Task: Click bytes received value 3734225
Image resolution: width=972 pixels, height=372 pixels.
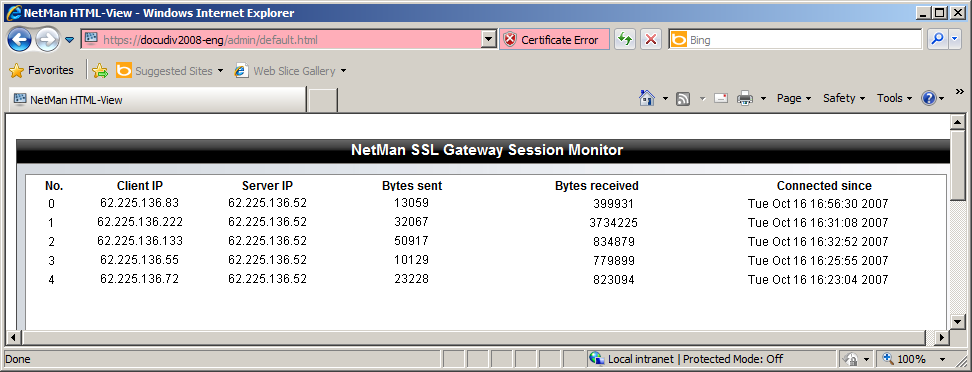Action: 614,223
